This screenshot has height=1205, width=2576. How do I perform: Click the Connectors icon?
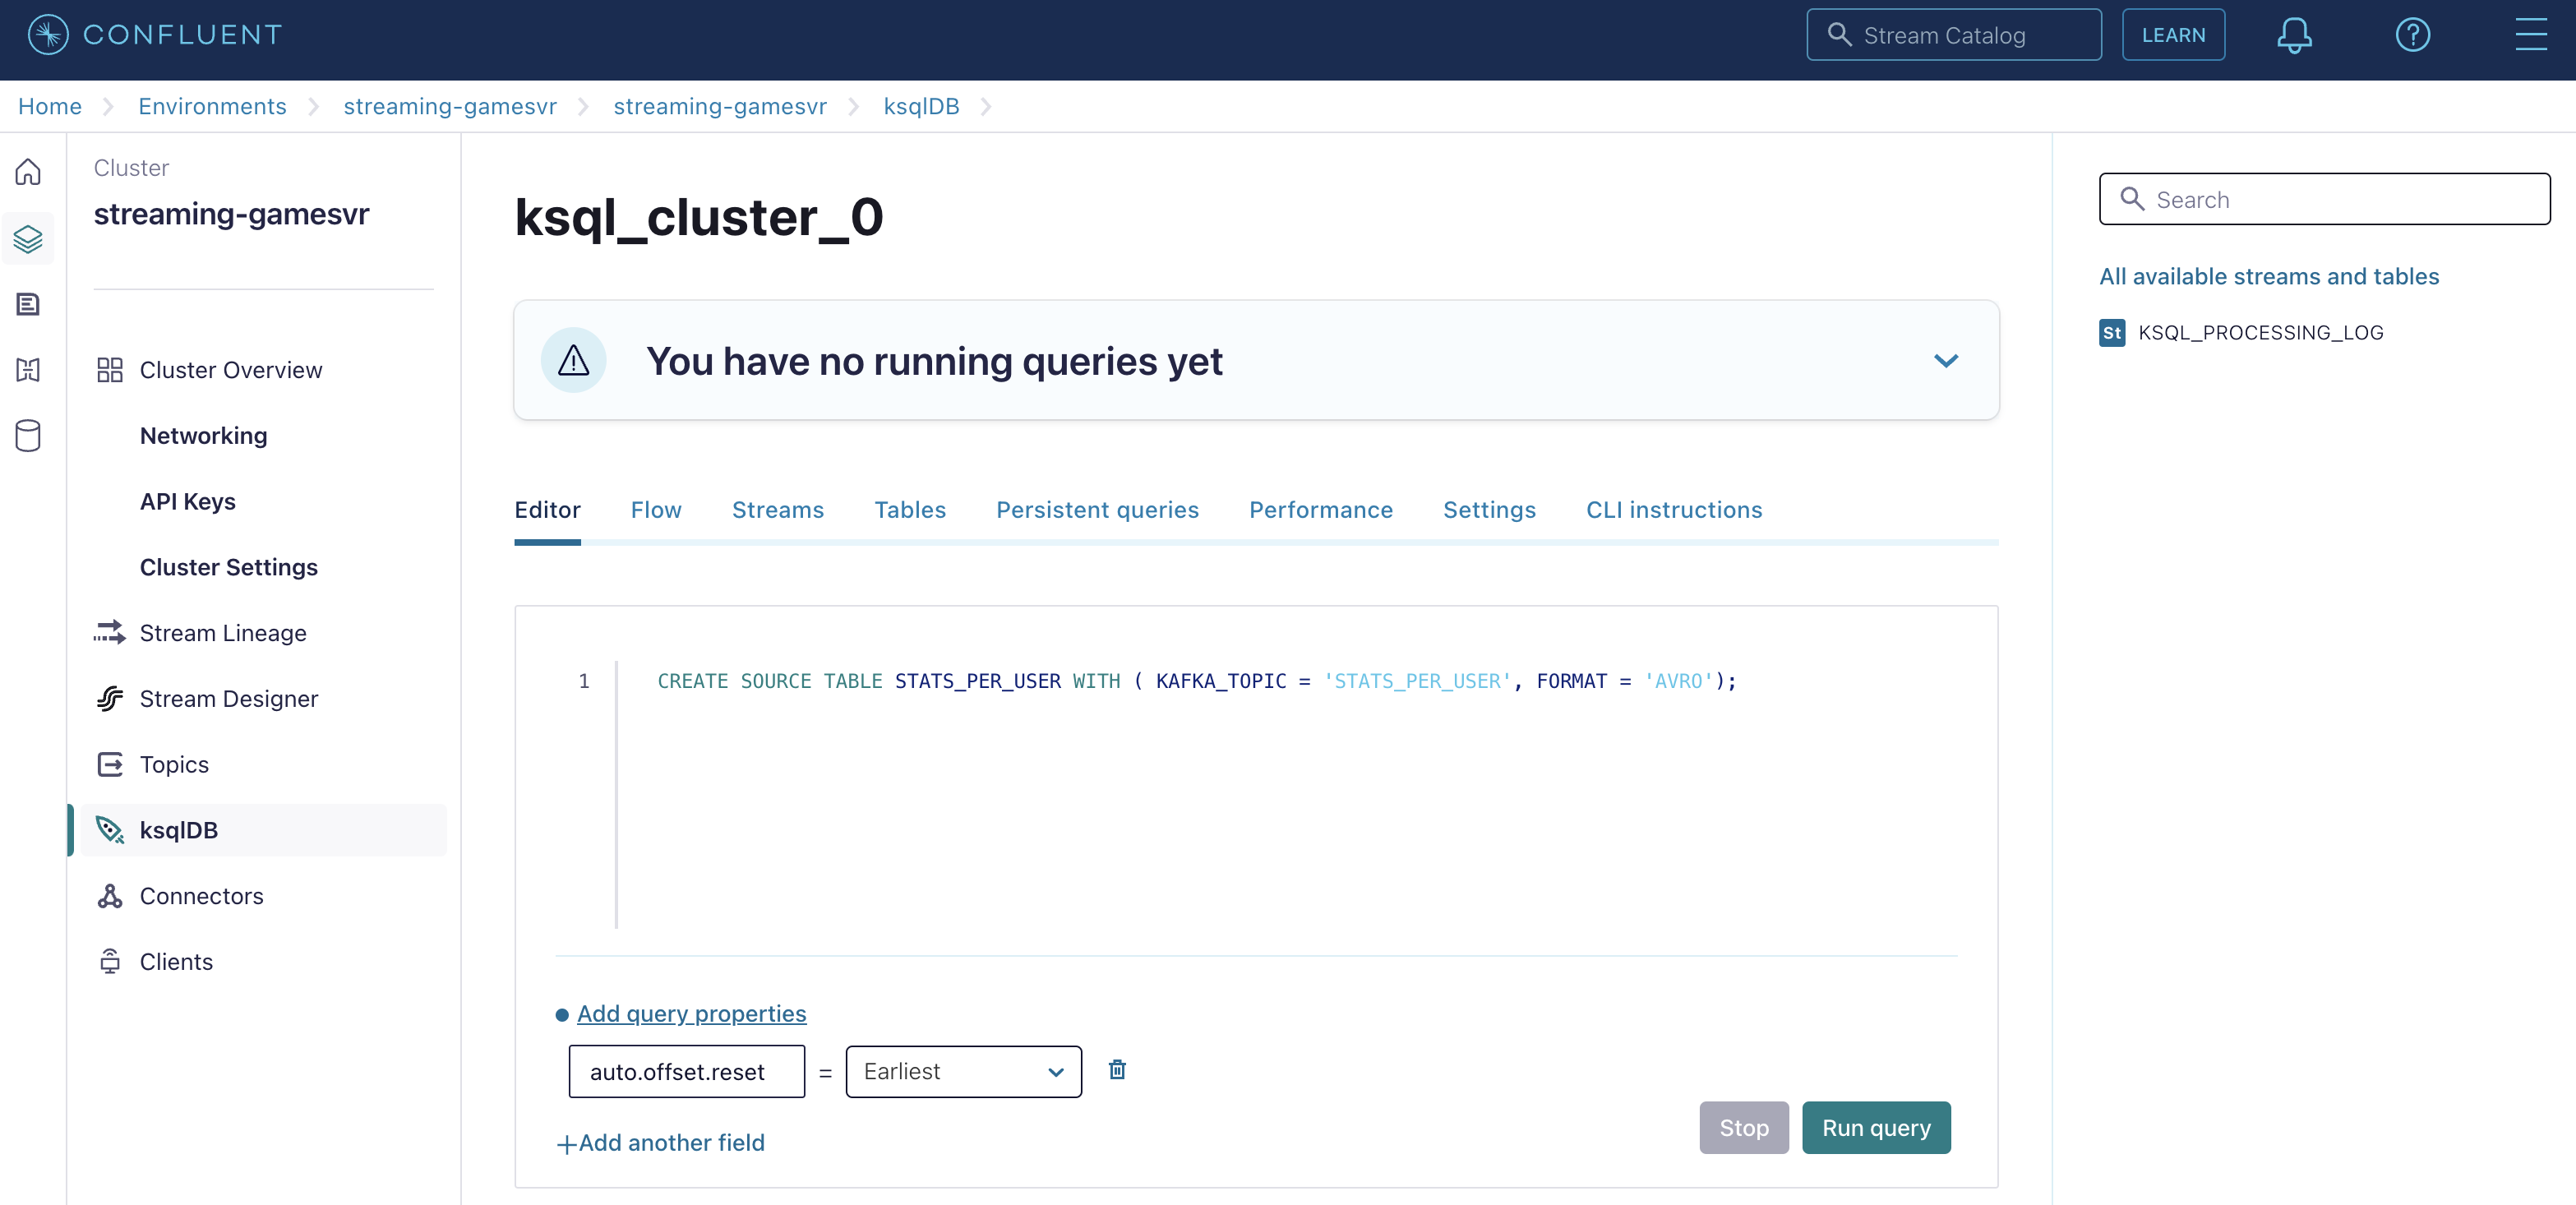[x=110, y=896]
